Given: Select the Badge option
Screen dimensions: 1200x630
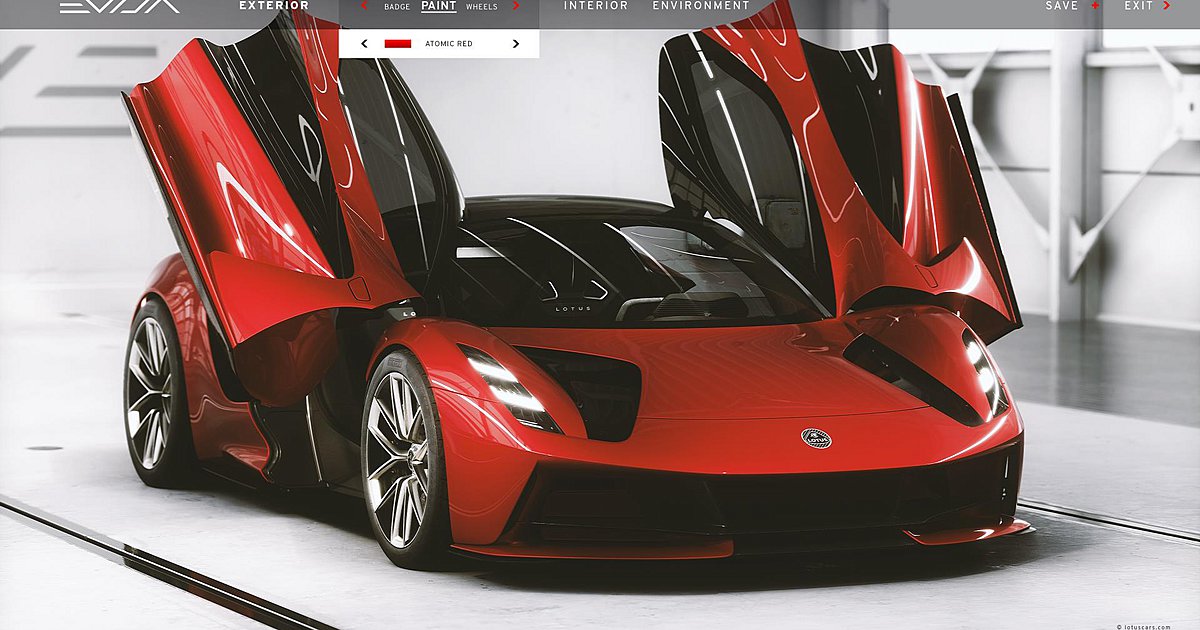Looking at the screenshot, I should pos(397,7).
